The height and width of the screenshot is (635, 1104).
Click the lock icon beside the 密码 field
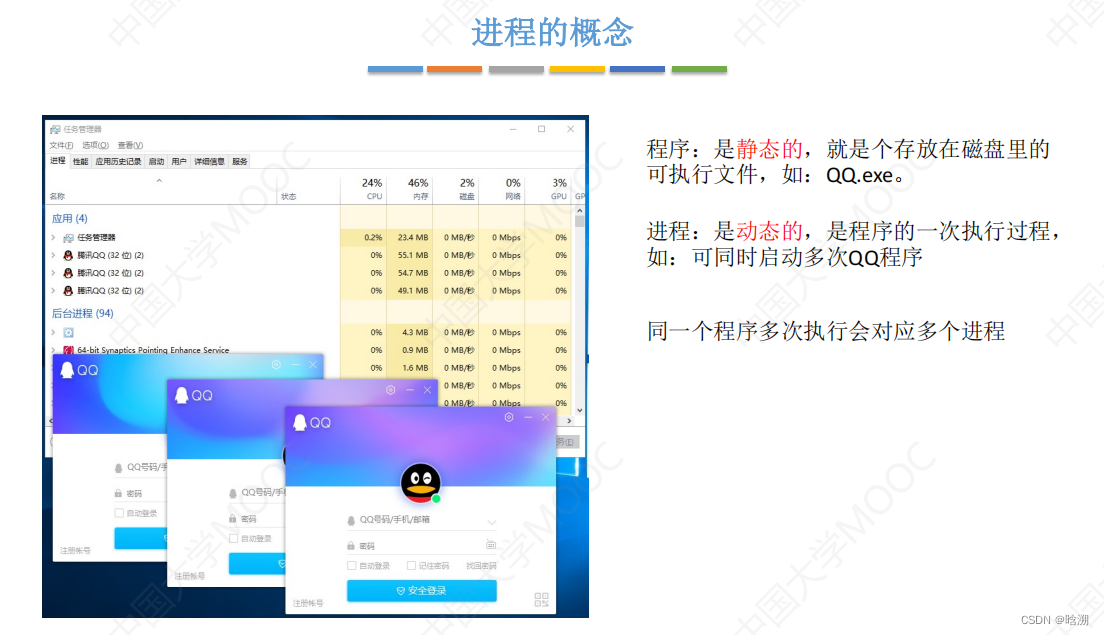pyautogui.click(x=350, y=545)
